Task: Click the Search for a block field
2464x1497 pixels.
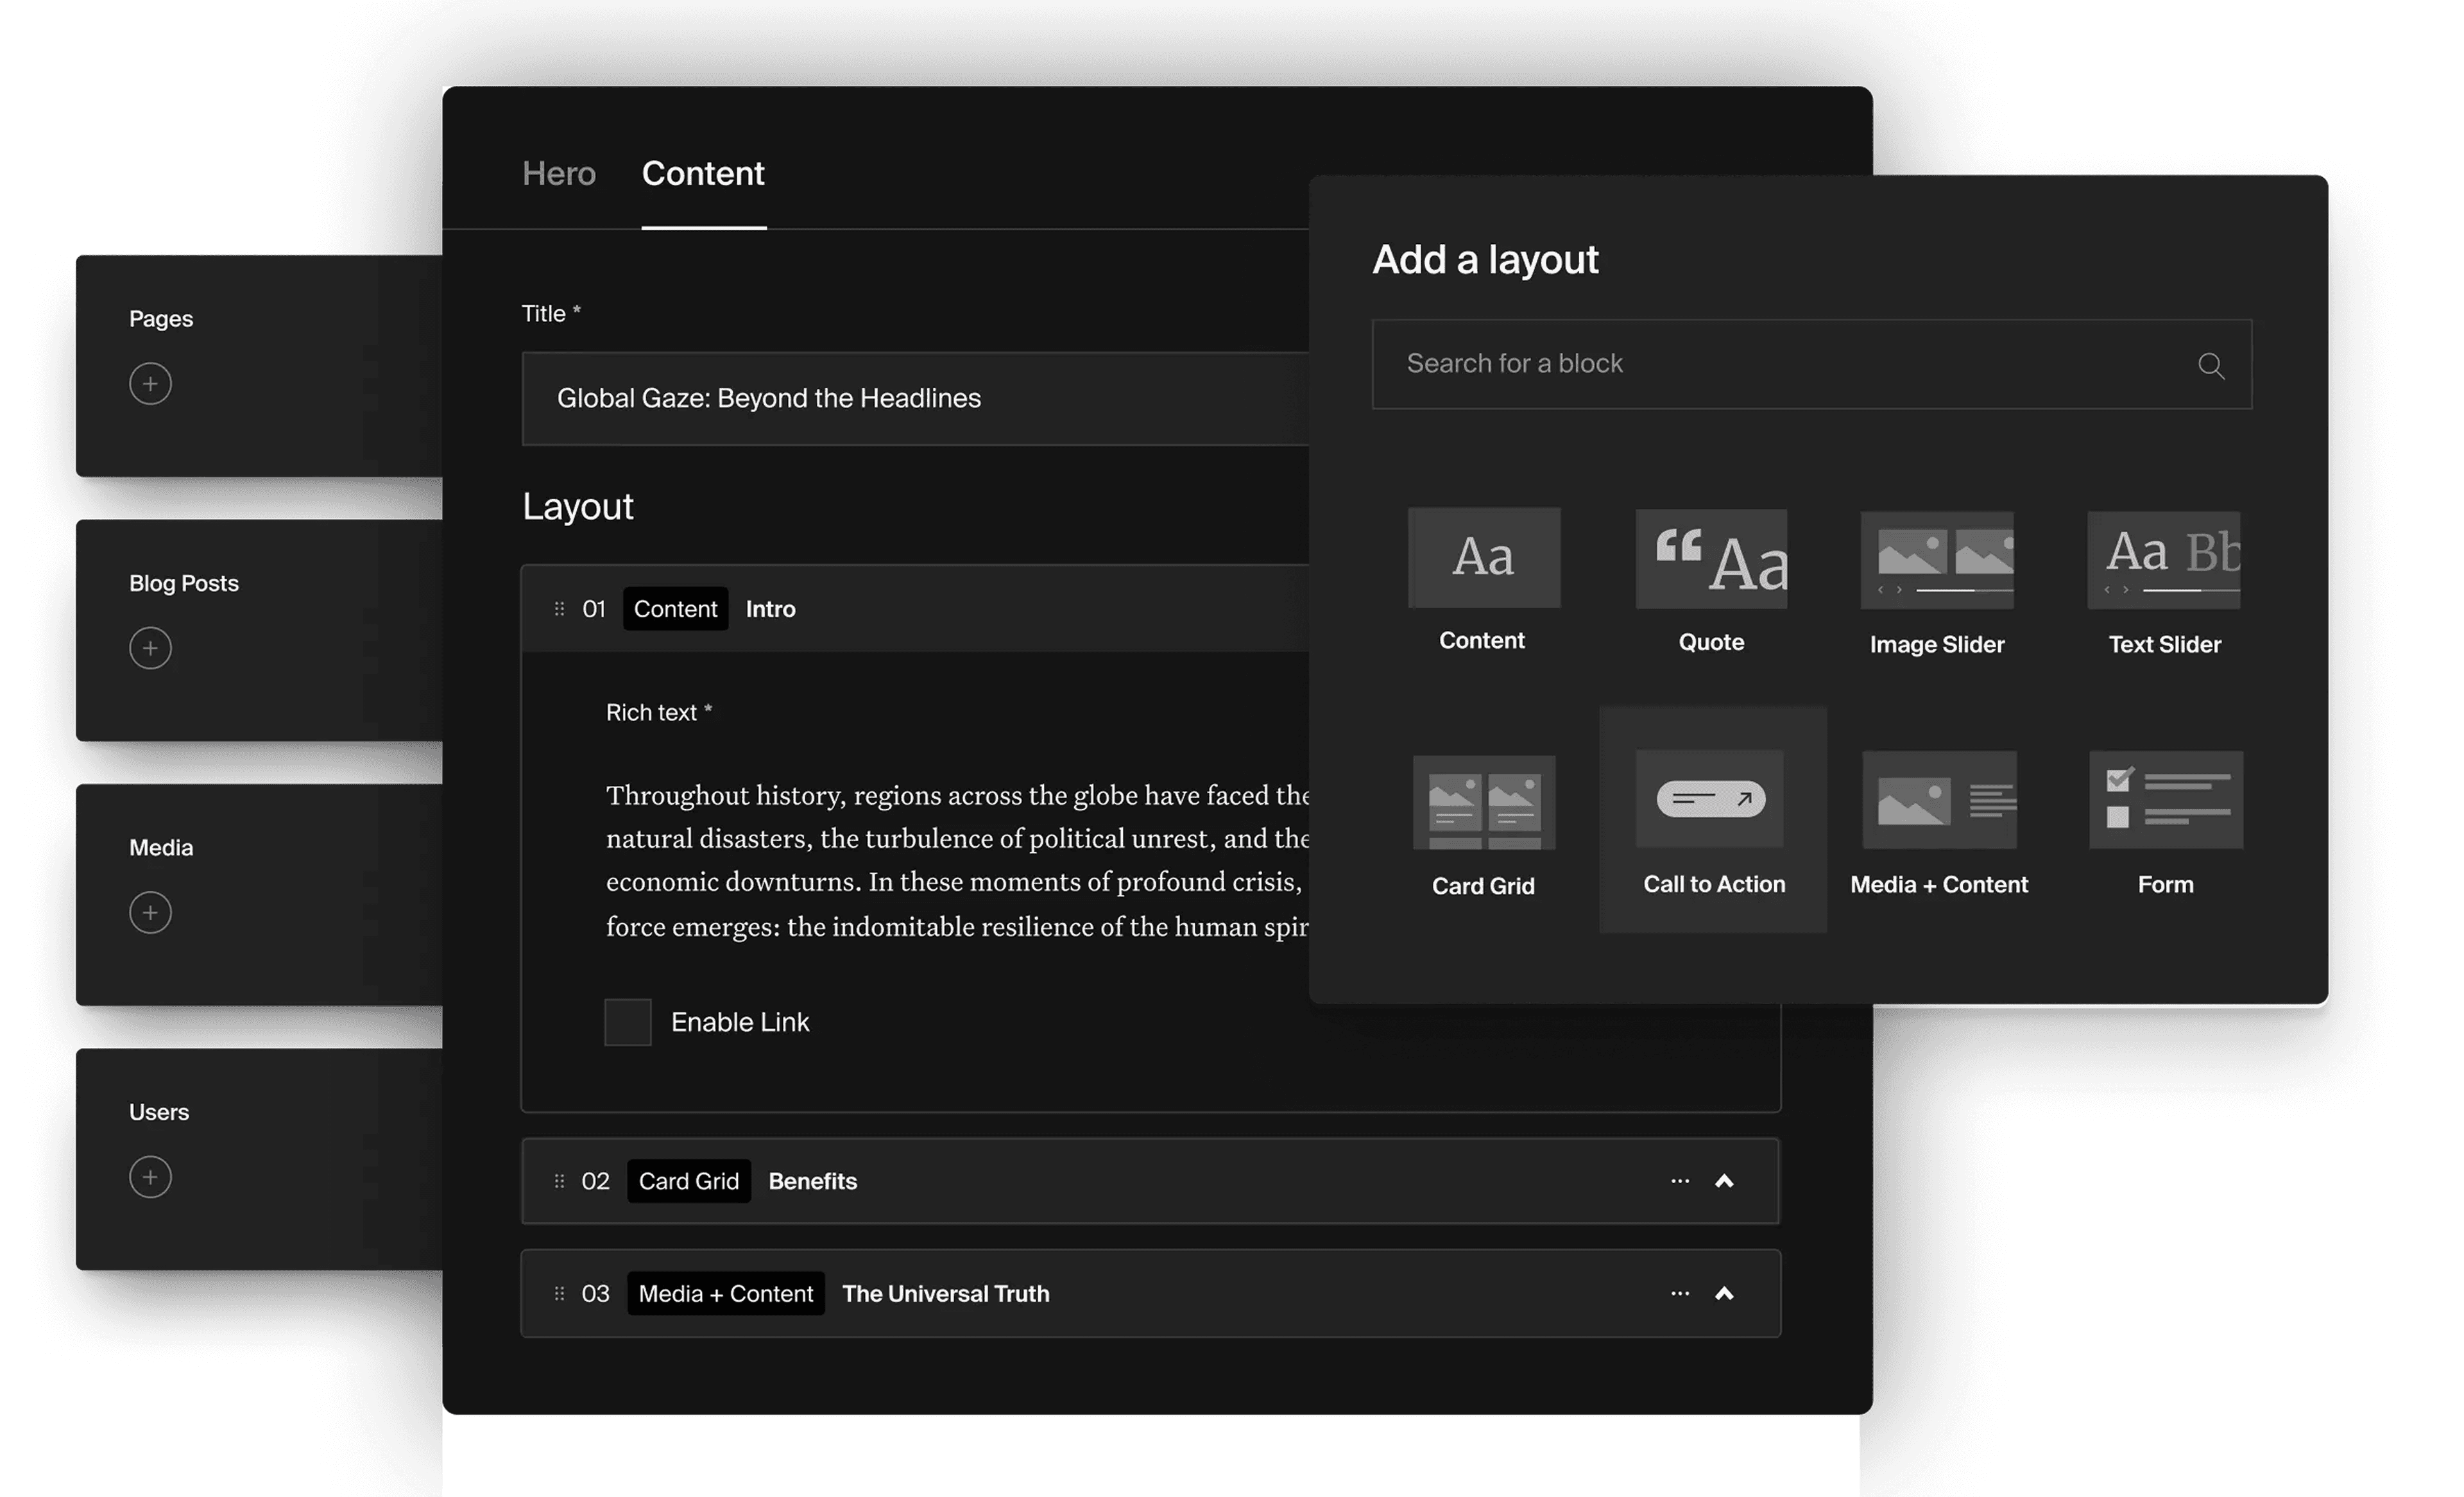Action: coord(1700,364)
